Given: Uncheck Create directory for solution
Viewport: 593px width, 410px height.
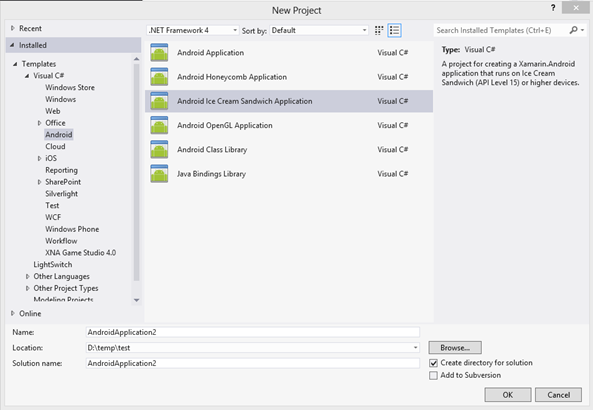Looking at the screenshot, I should coord(433,363).
